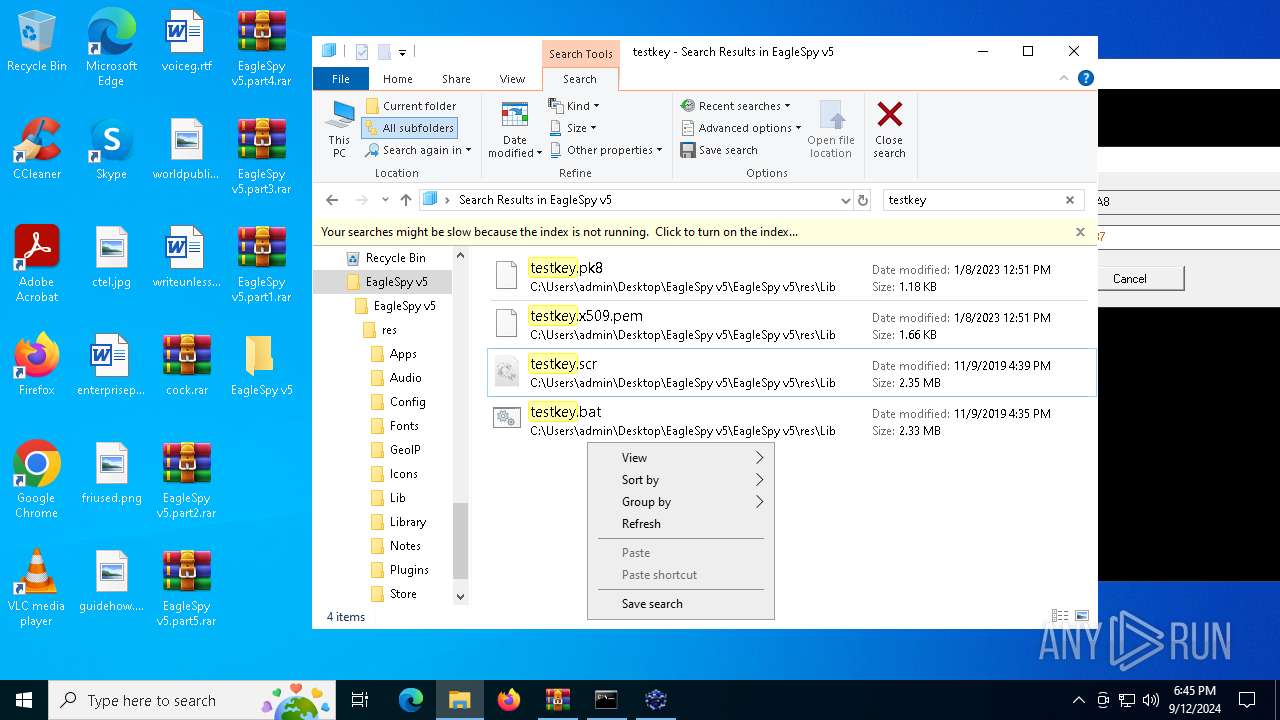Viewport: 1280px width, 720px height.
Task: Open the Advanced options dropdown
Action: pos(741,128)
